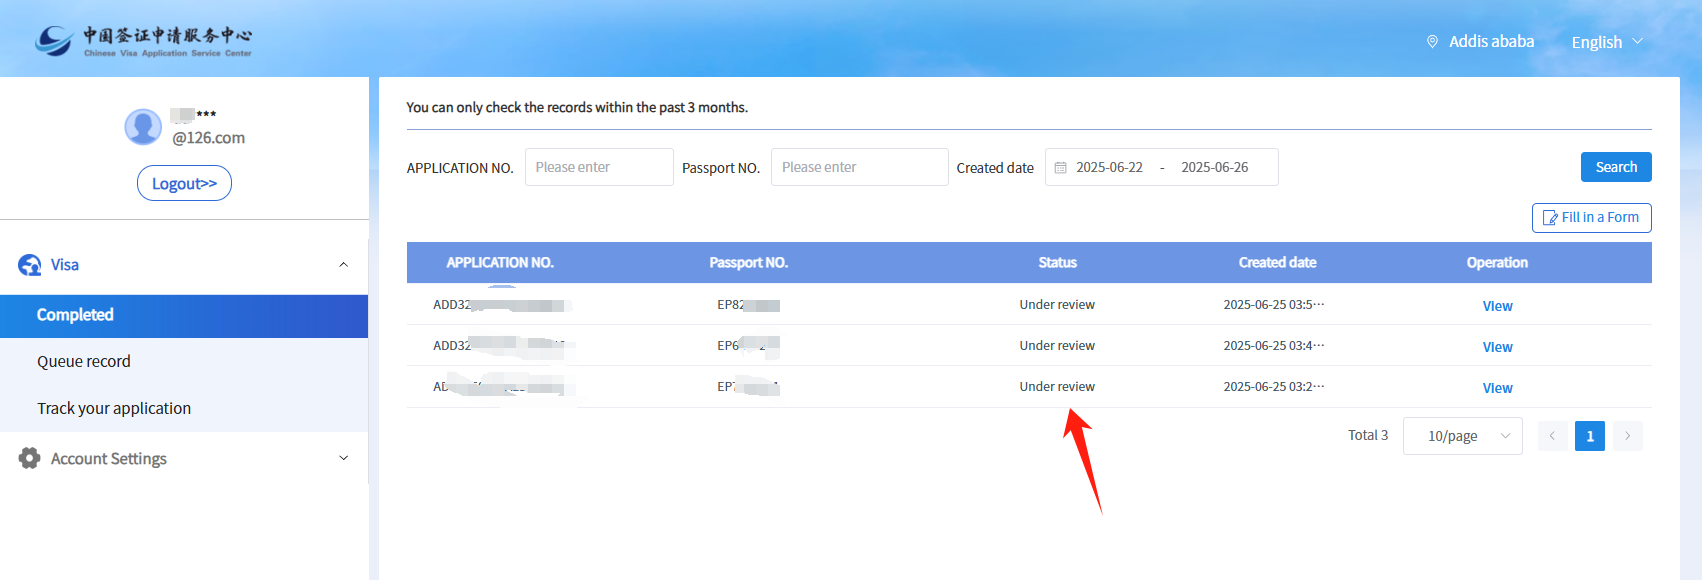1702x580 pixels.
Task: Open the Queue record menu item
Action: [84, 362]
